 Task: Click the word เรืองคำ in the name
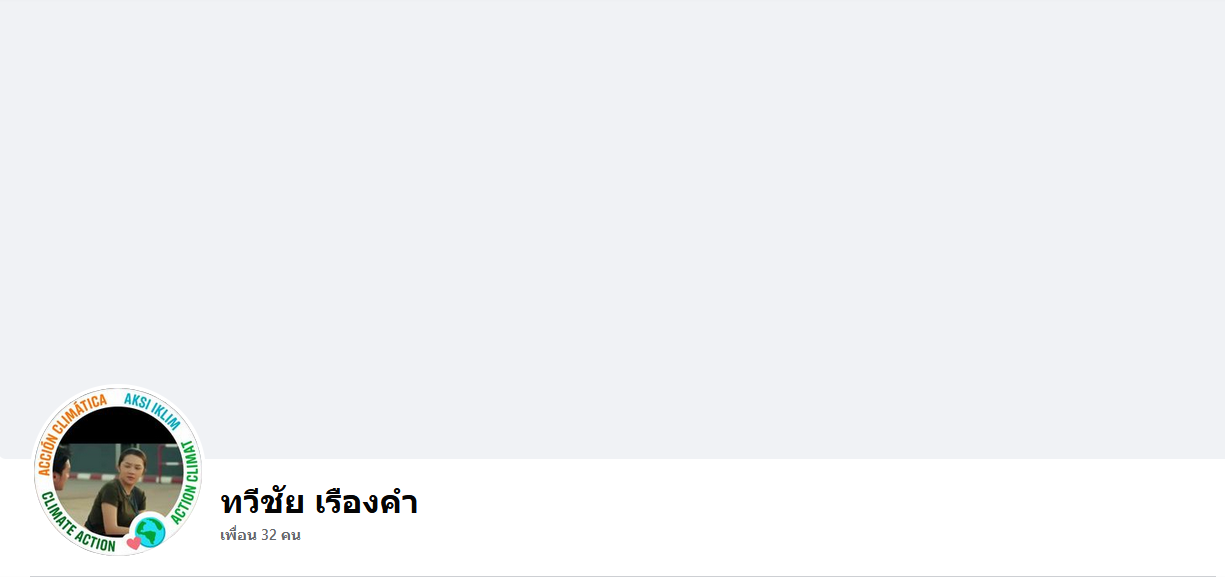click(366, 502)
